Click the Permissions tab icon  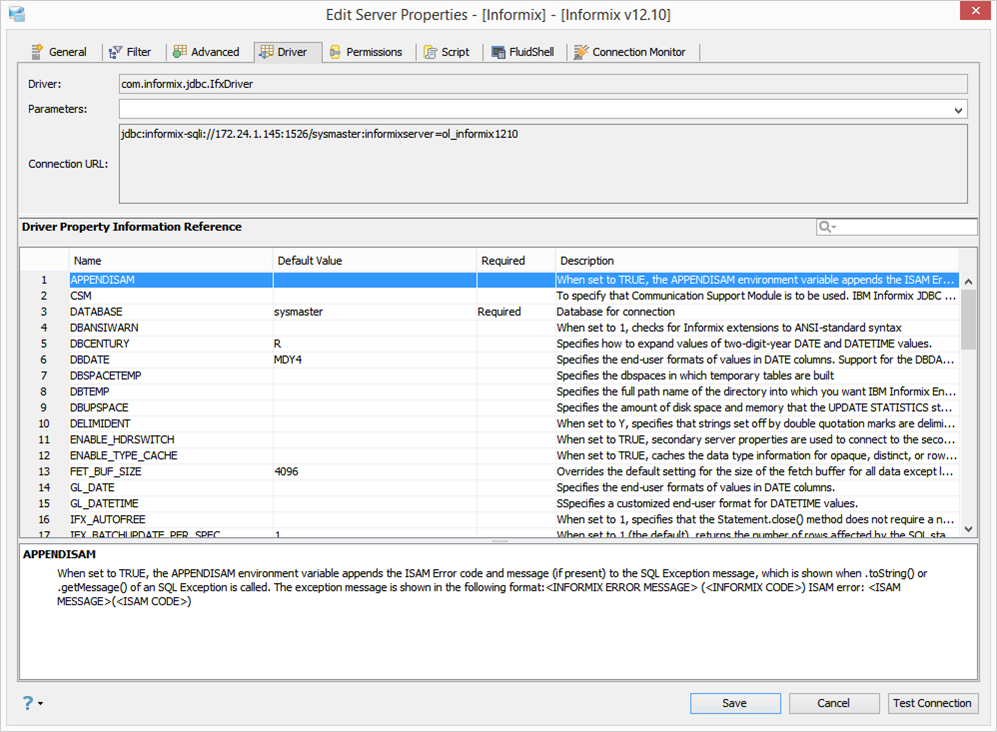click(x=335, y=52)
